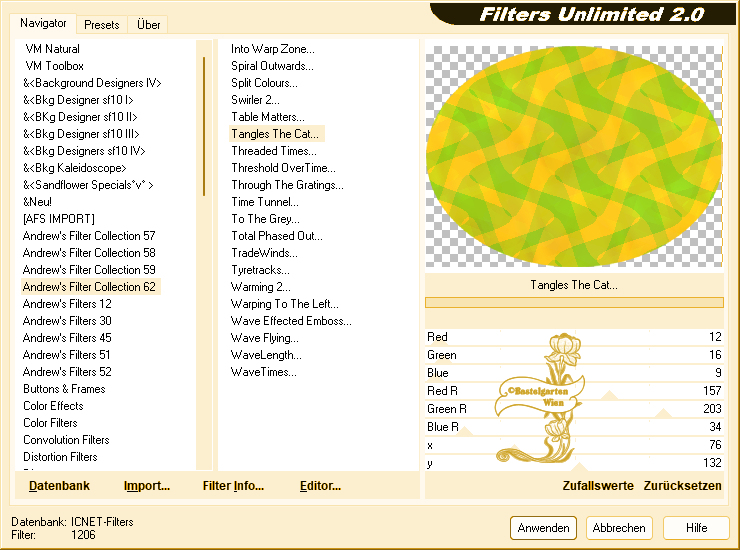The height and width of the screenshot is (550, 740).
Task: Select VM Natural filter category
Action: 52,49
